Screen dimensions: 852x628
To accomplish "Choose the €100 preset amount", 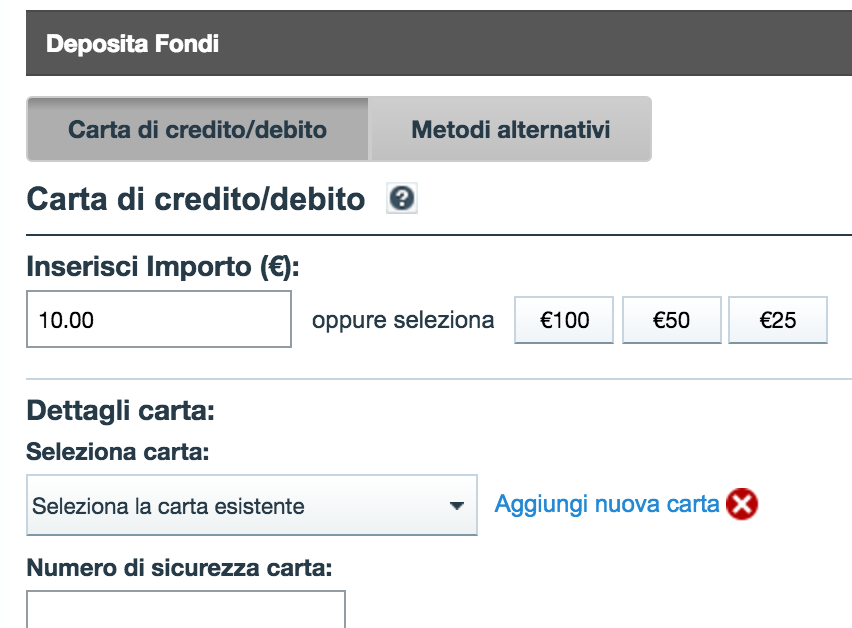I will [x=564, y=320].
